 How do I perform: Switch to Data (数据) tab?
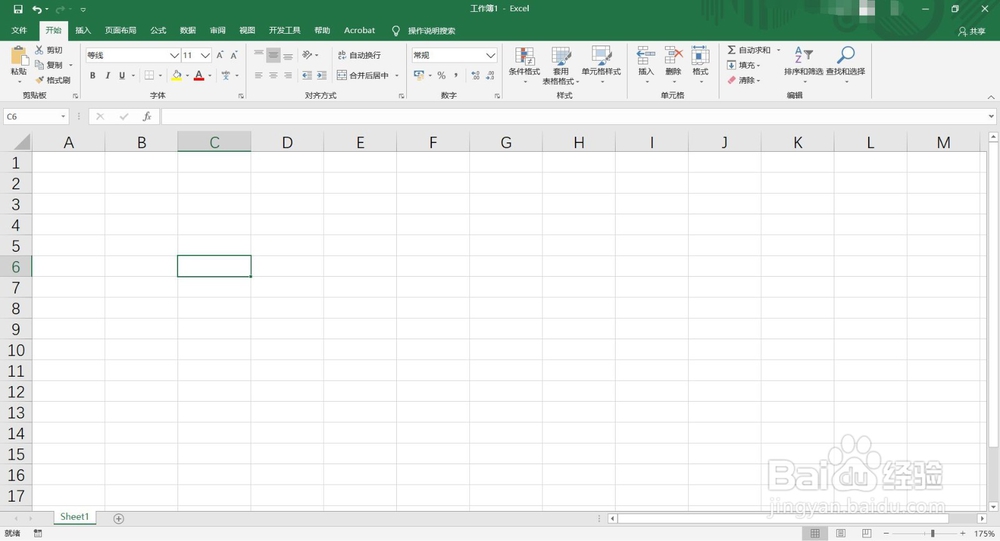pyautogui.click(x=188, y=31)
